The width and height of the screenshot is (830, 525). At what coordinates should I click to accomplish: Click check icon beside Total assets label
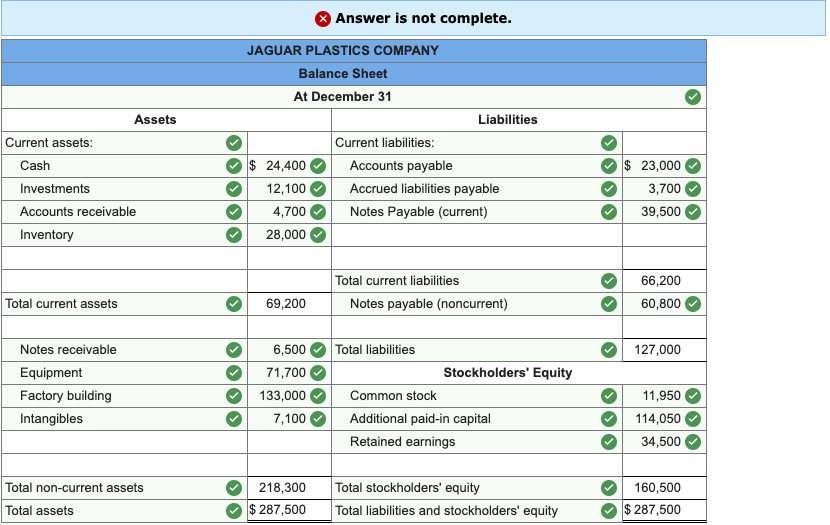coord(234,511)
